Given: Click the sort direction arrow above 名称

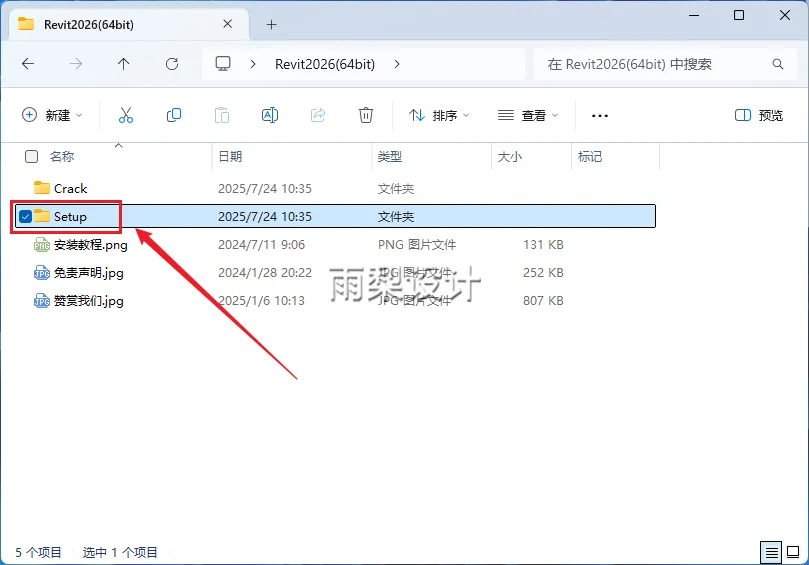Looking at the screenshot, I should [x=119, y=146].
